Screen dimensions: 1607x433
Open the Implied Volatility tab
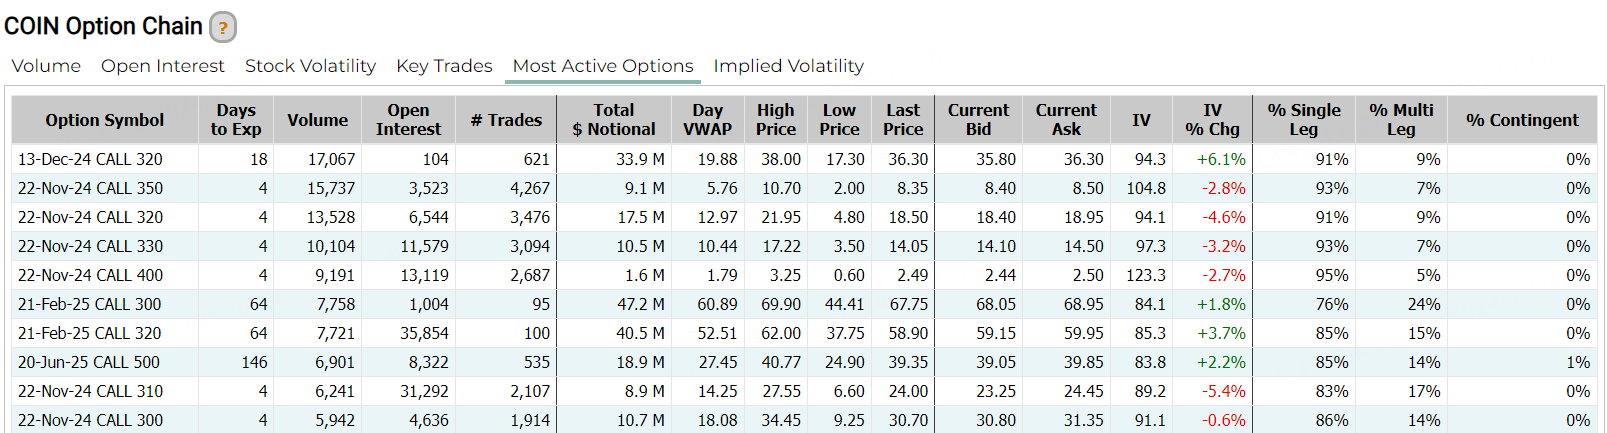(788, 66)
